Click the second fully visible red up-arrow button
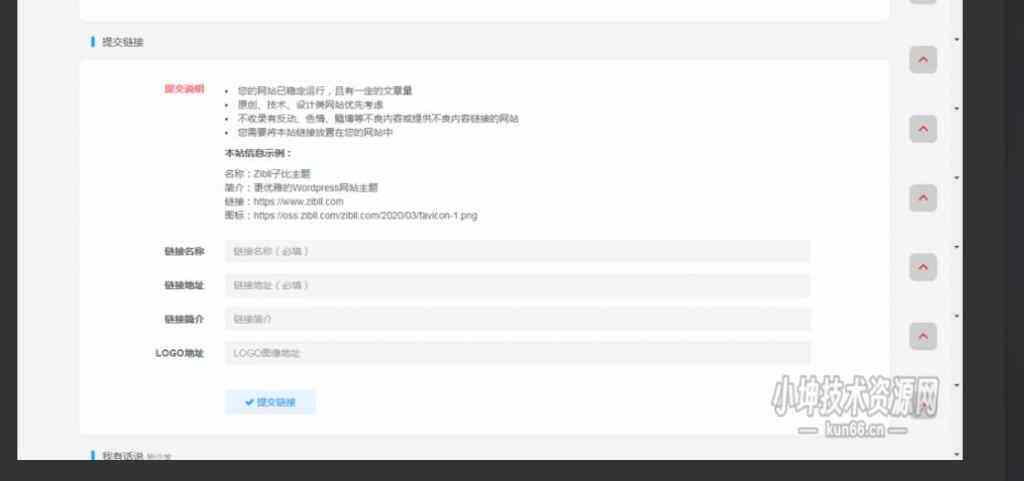1024x481 pixels. point(922,129)
